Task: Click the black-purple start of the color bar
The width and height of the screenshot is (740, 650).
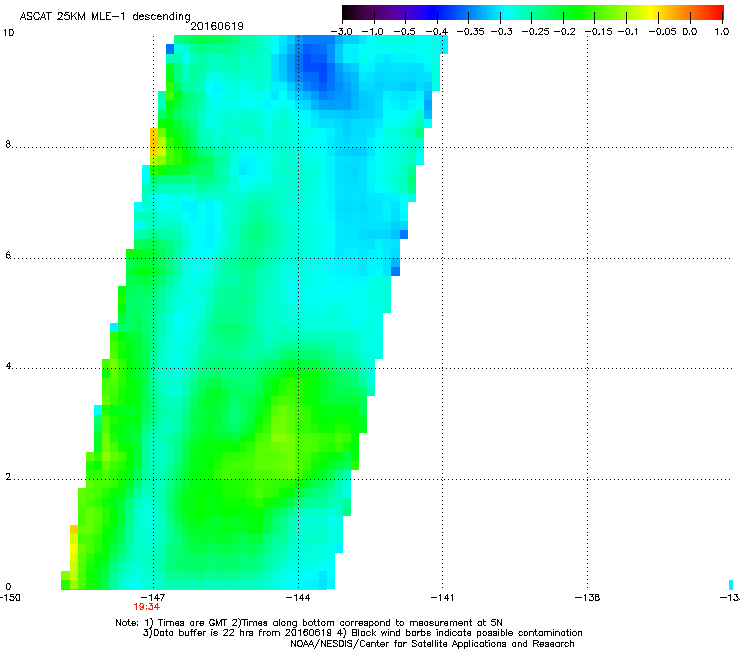Action: click(x=349, y=13)
